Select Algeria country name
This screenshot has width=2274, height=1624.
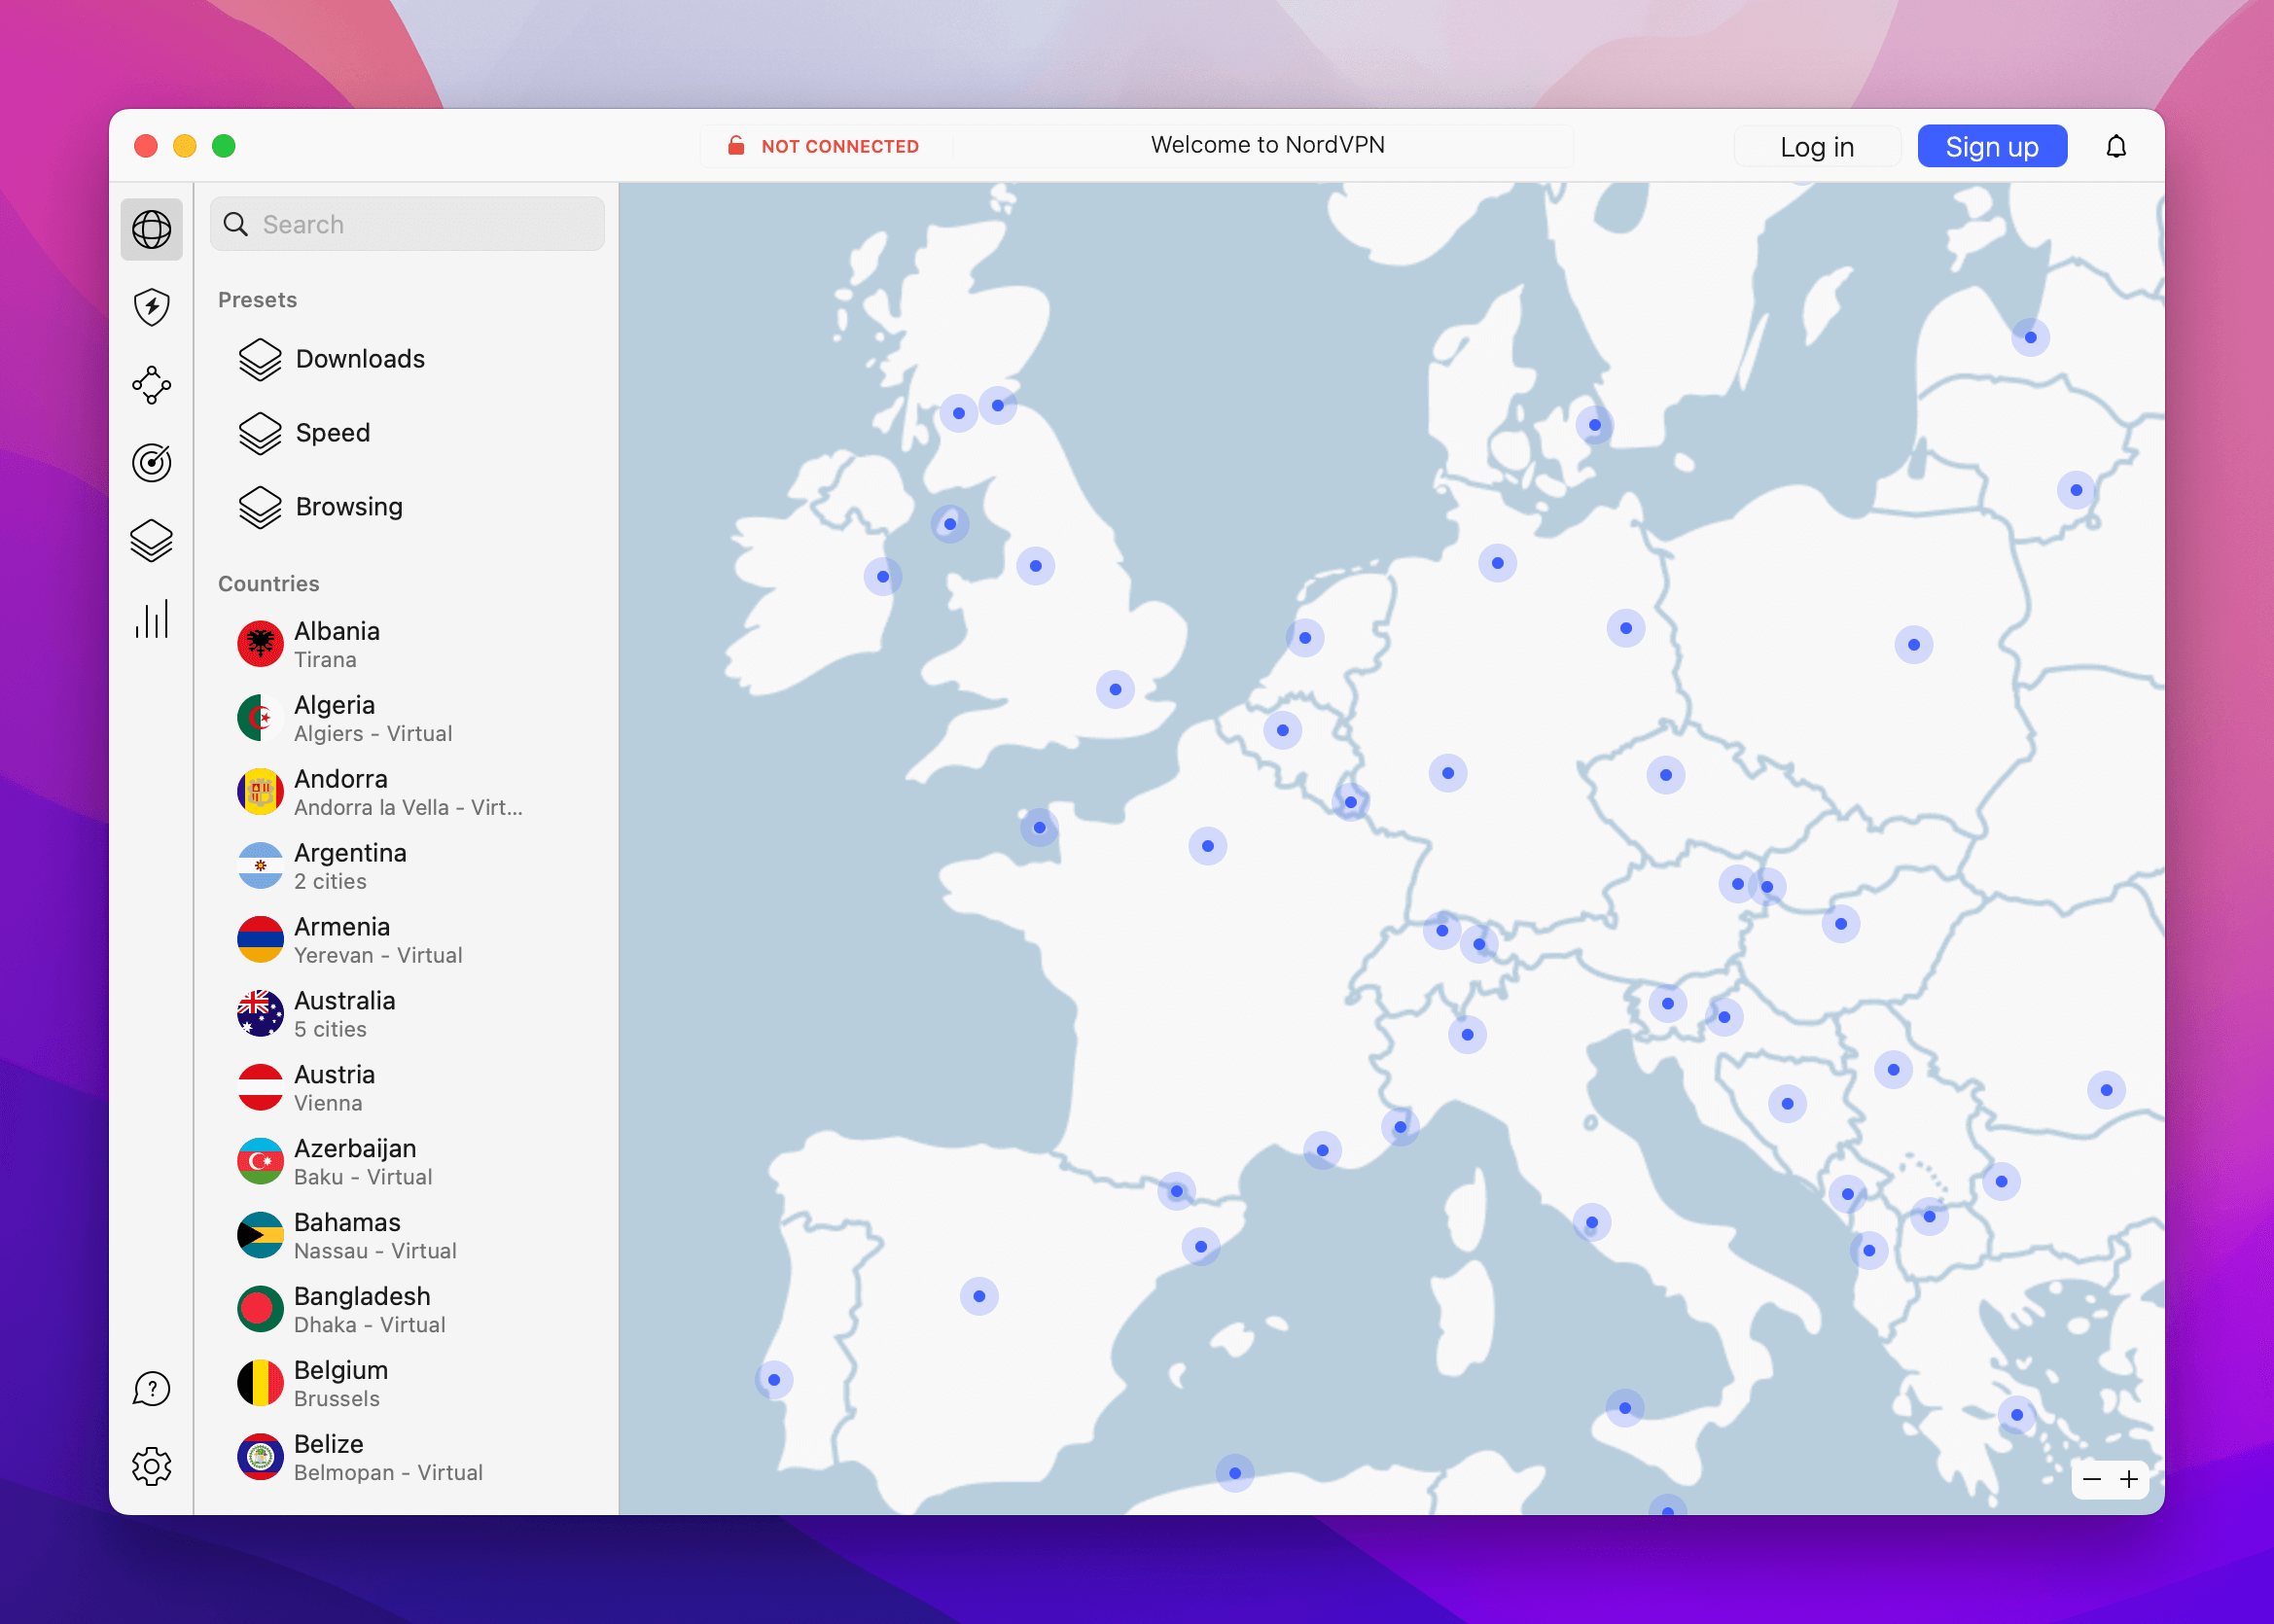tap(334, 705)
